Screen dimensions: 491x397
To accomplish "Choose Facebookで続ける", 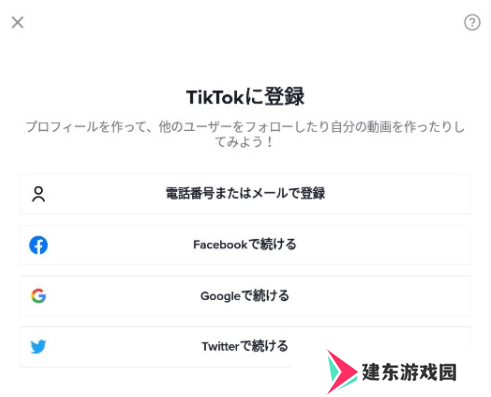I will pos(245,245).
